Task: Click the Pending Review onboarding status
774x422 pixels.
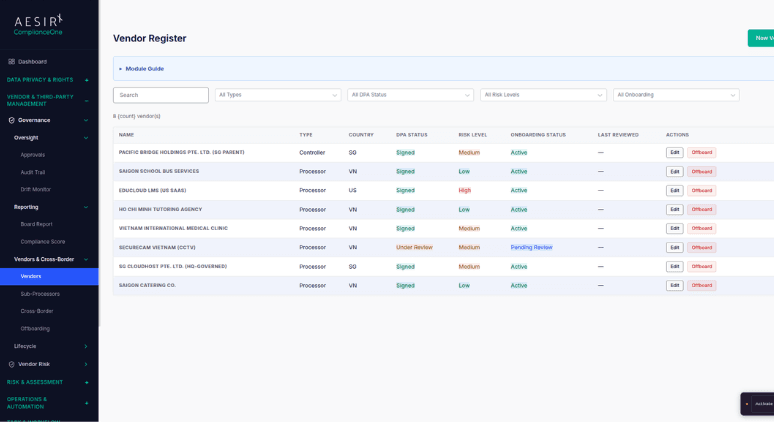Action: coord(532,248)
